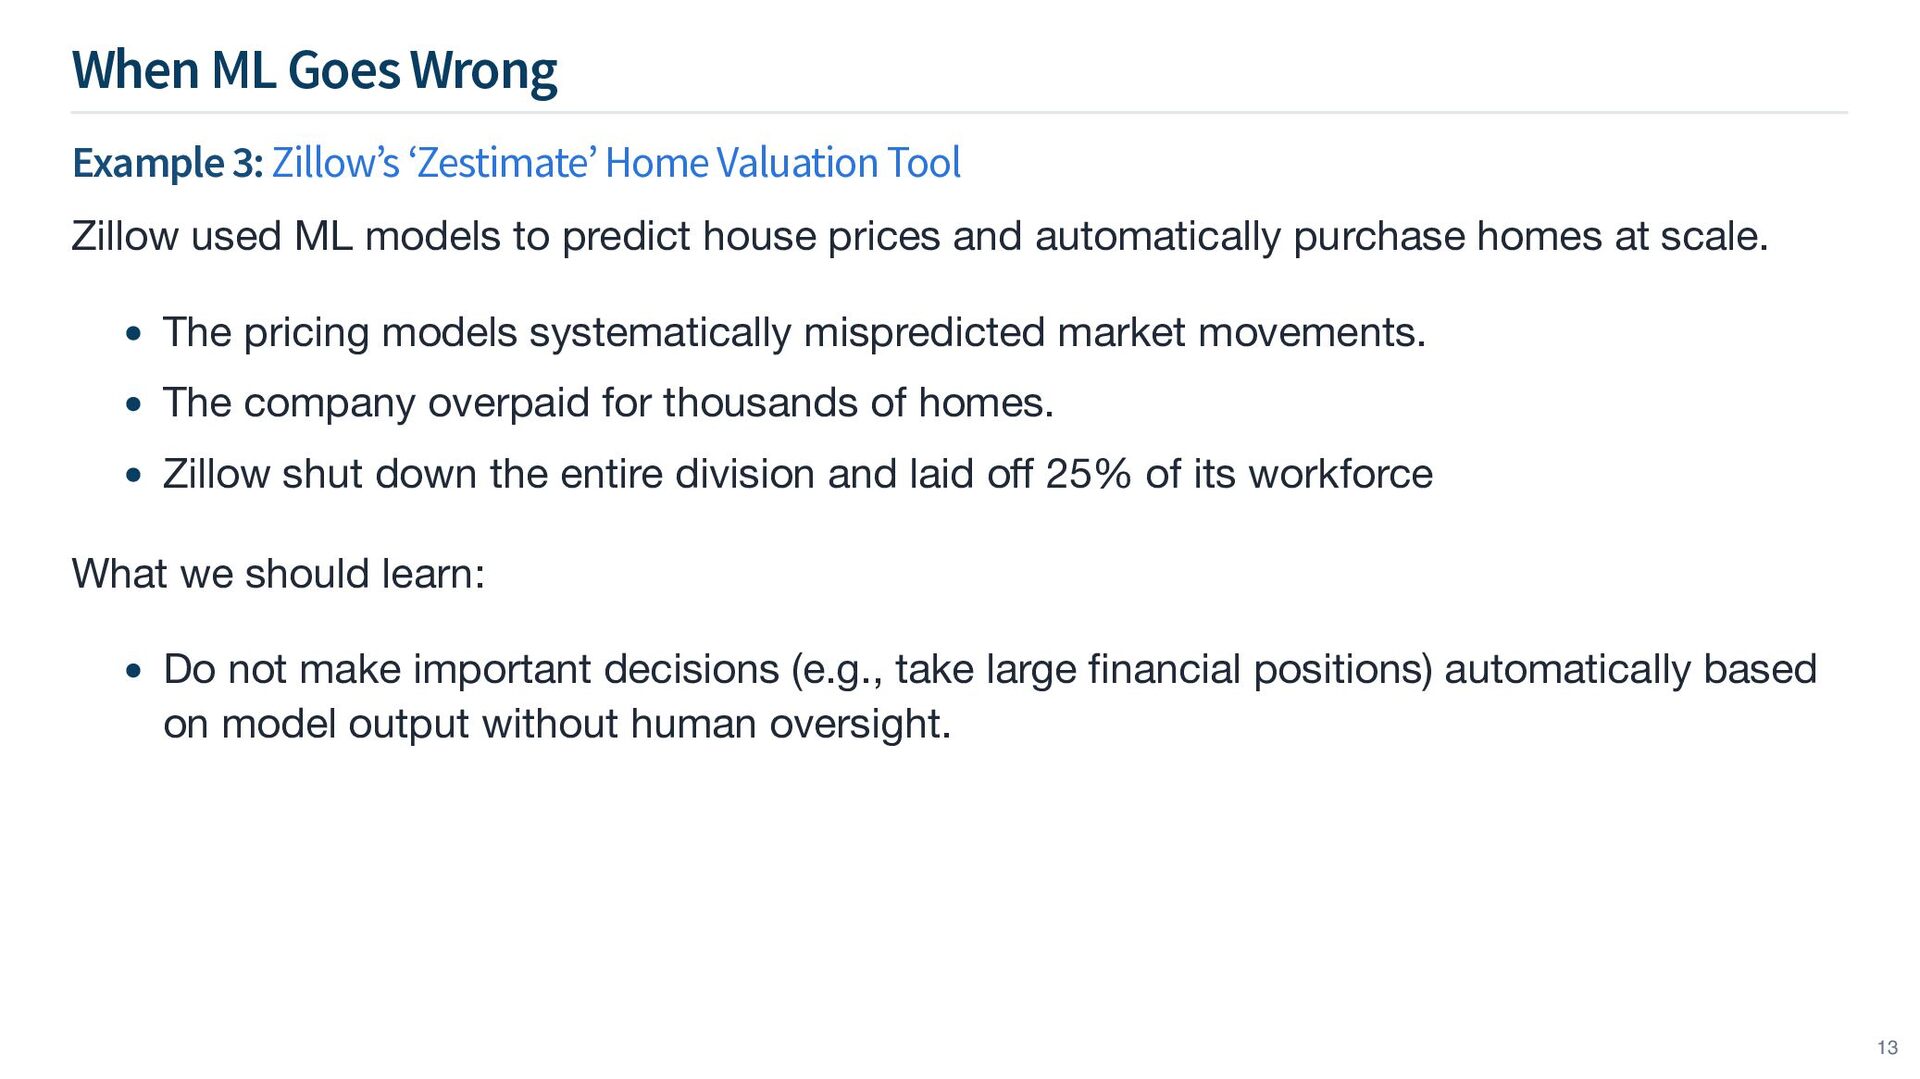Click slide number 13 in the corner
The height and width of the screenshot is (1079, 1920).
click(1887, 1047)
